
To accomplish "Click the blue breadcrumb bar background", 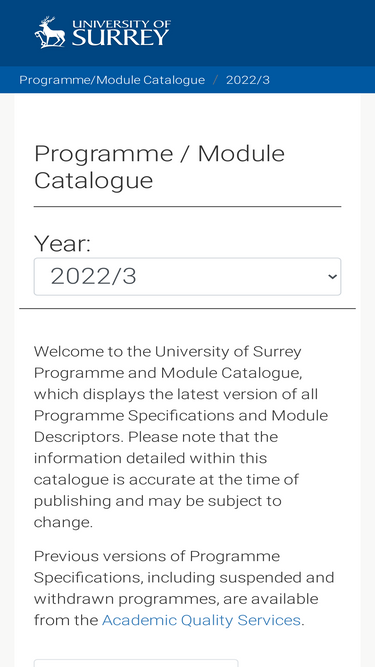I will pyautogui.click(x=323, y=80).
